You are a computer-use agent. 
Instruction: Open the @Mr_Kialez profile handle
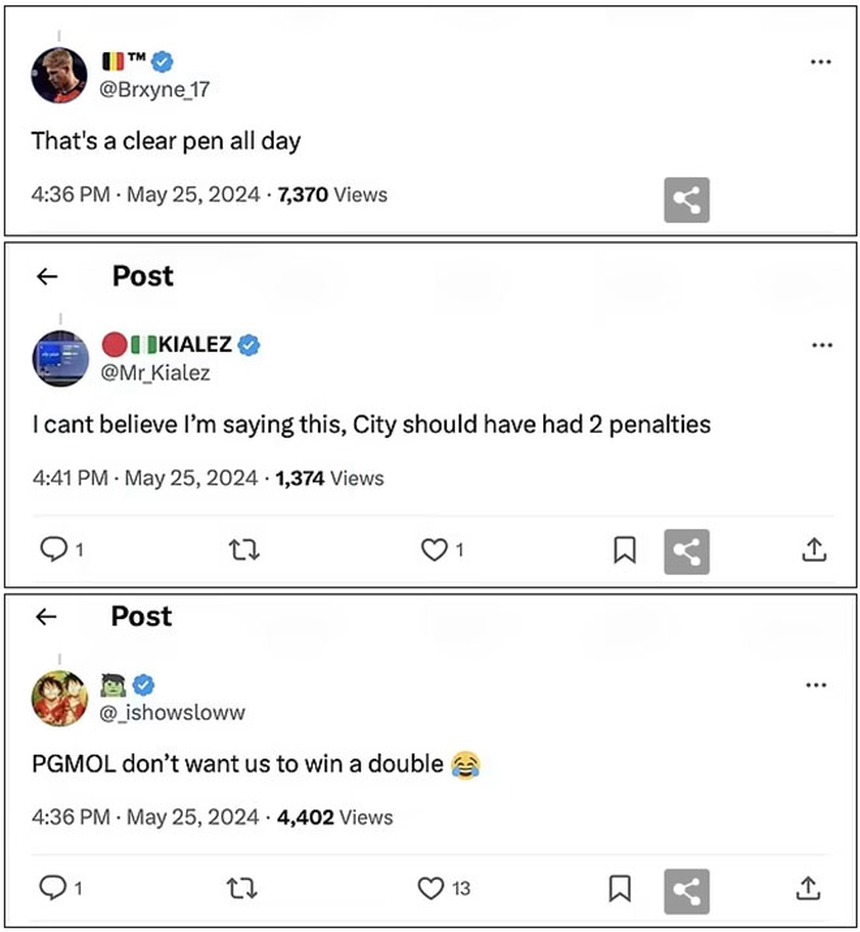tap(156, 372)
